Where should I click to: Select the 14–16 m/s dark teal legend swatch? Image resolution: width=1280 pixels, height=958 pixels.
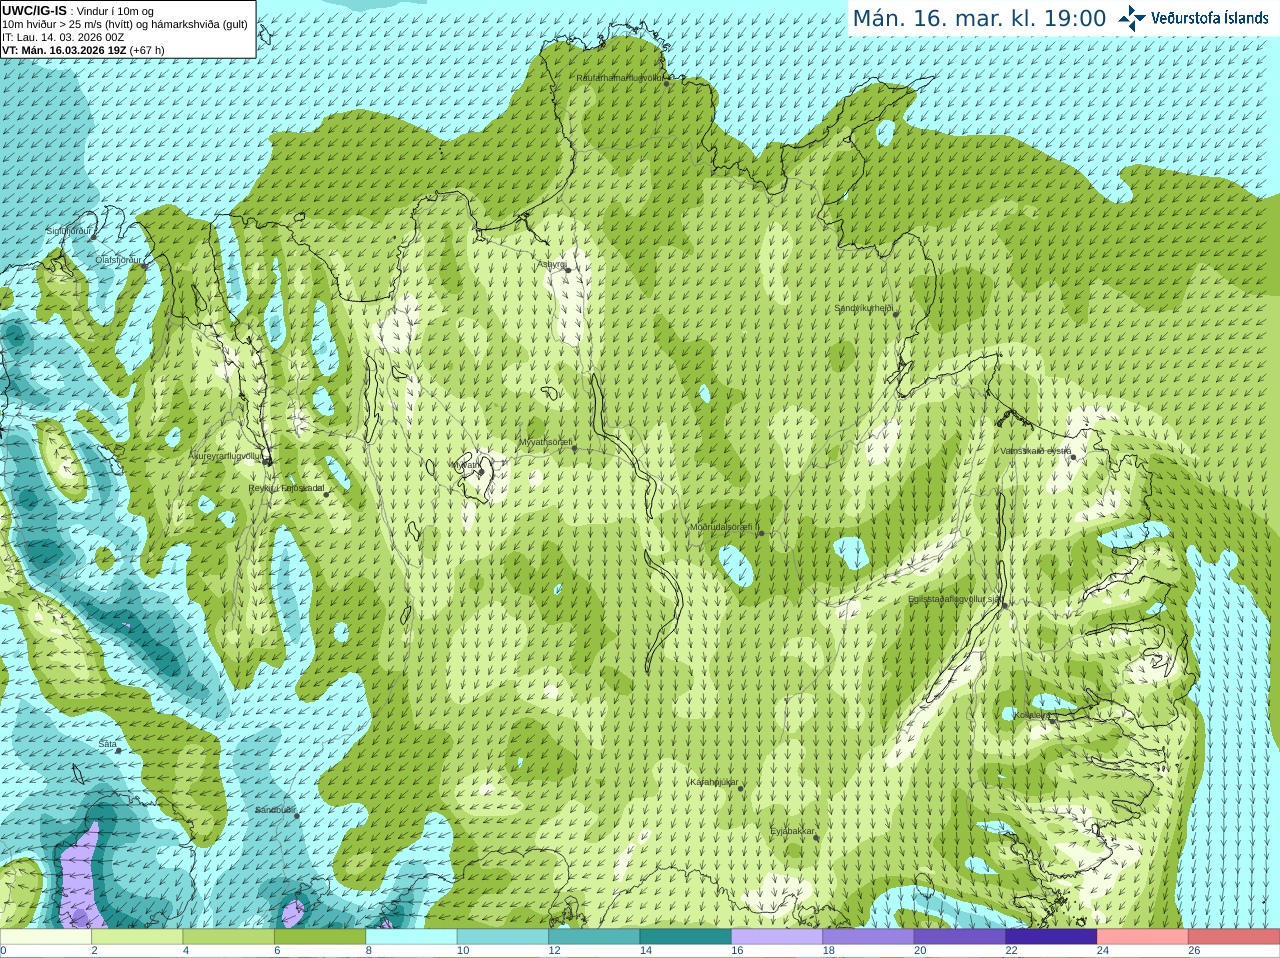pyautogui.click(x=685, y=937)
